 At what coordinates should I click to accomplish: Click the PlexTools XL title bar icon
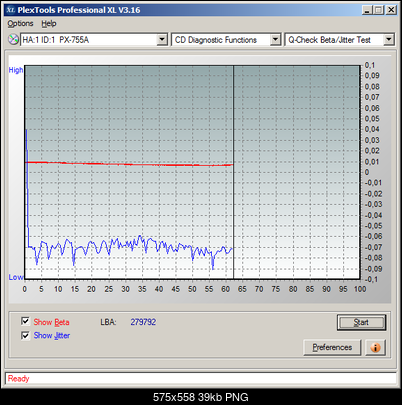(11, 10)
